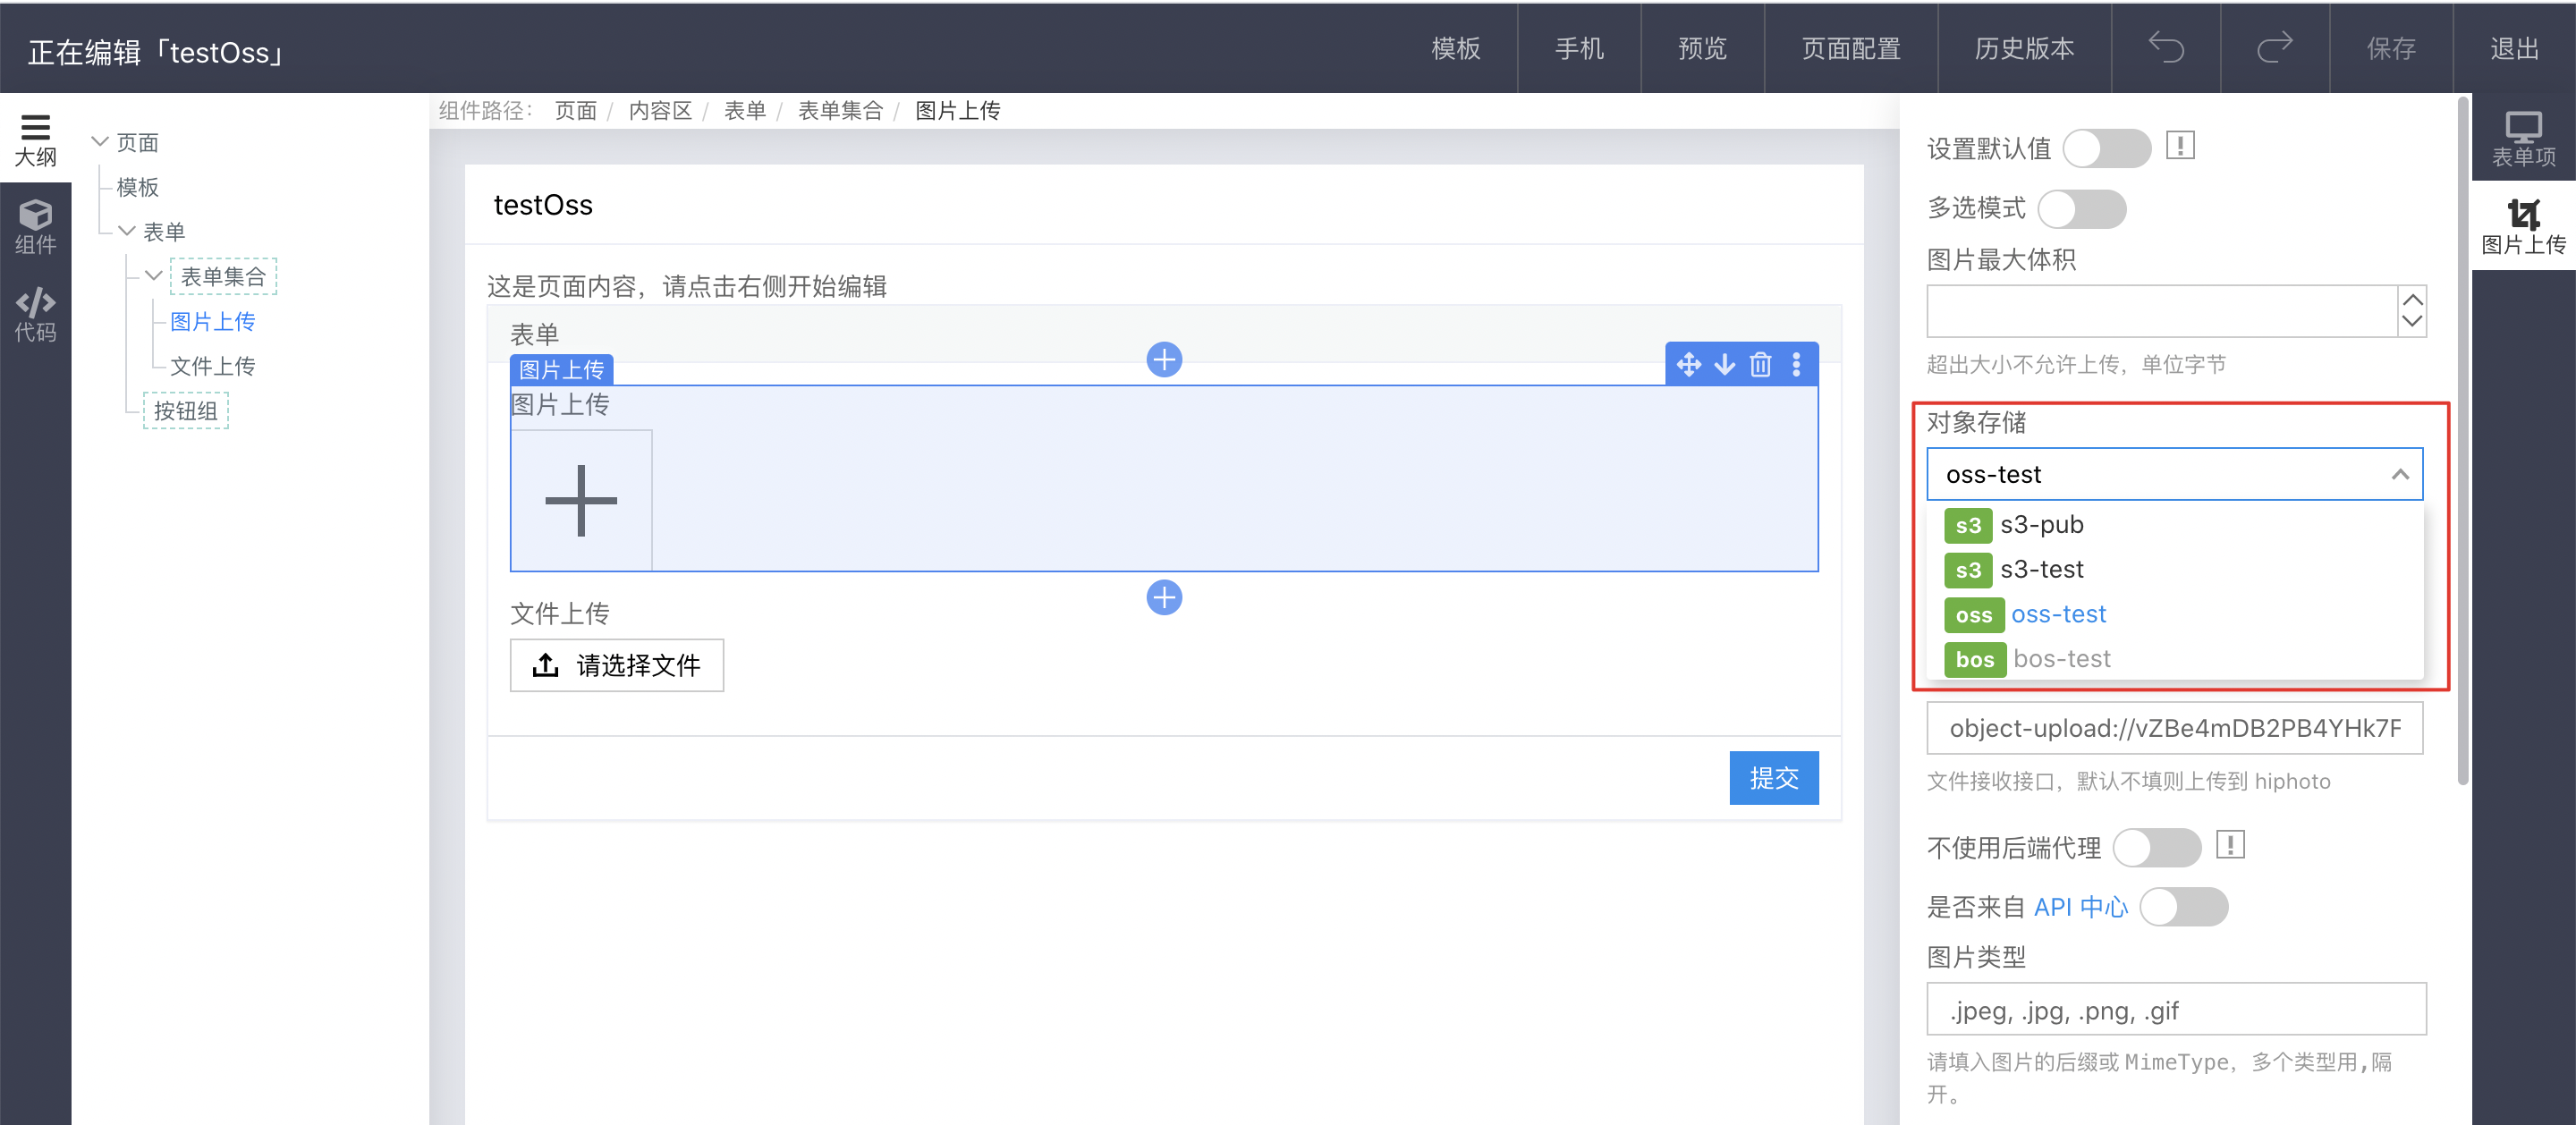
Task: Click the testOss page title in canvas
Action: pyautogui.click(x=543, y=205)
